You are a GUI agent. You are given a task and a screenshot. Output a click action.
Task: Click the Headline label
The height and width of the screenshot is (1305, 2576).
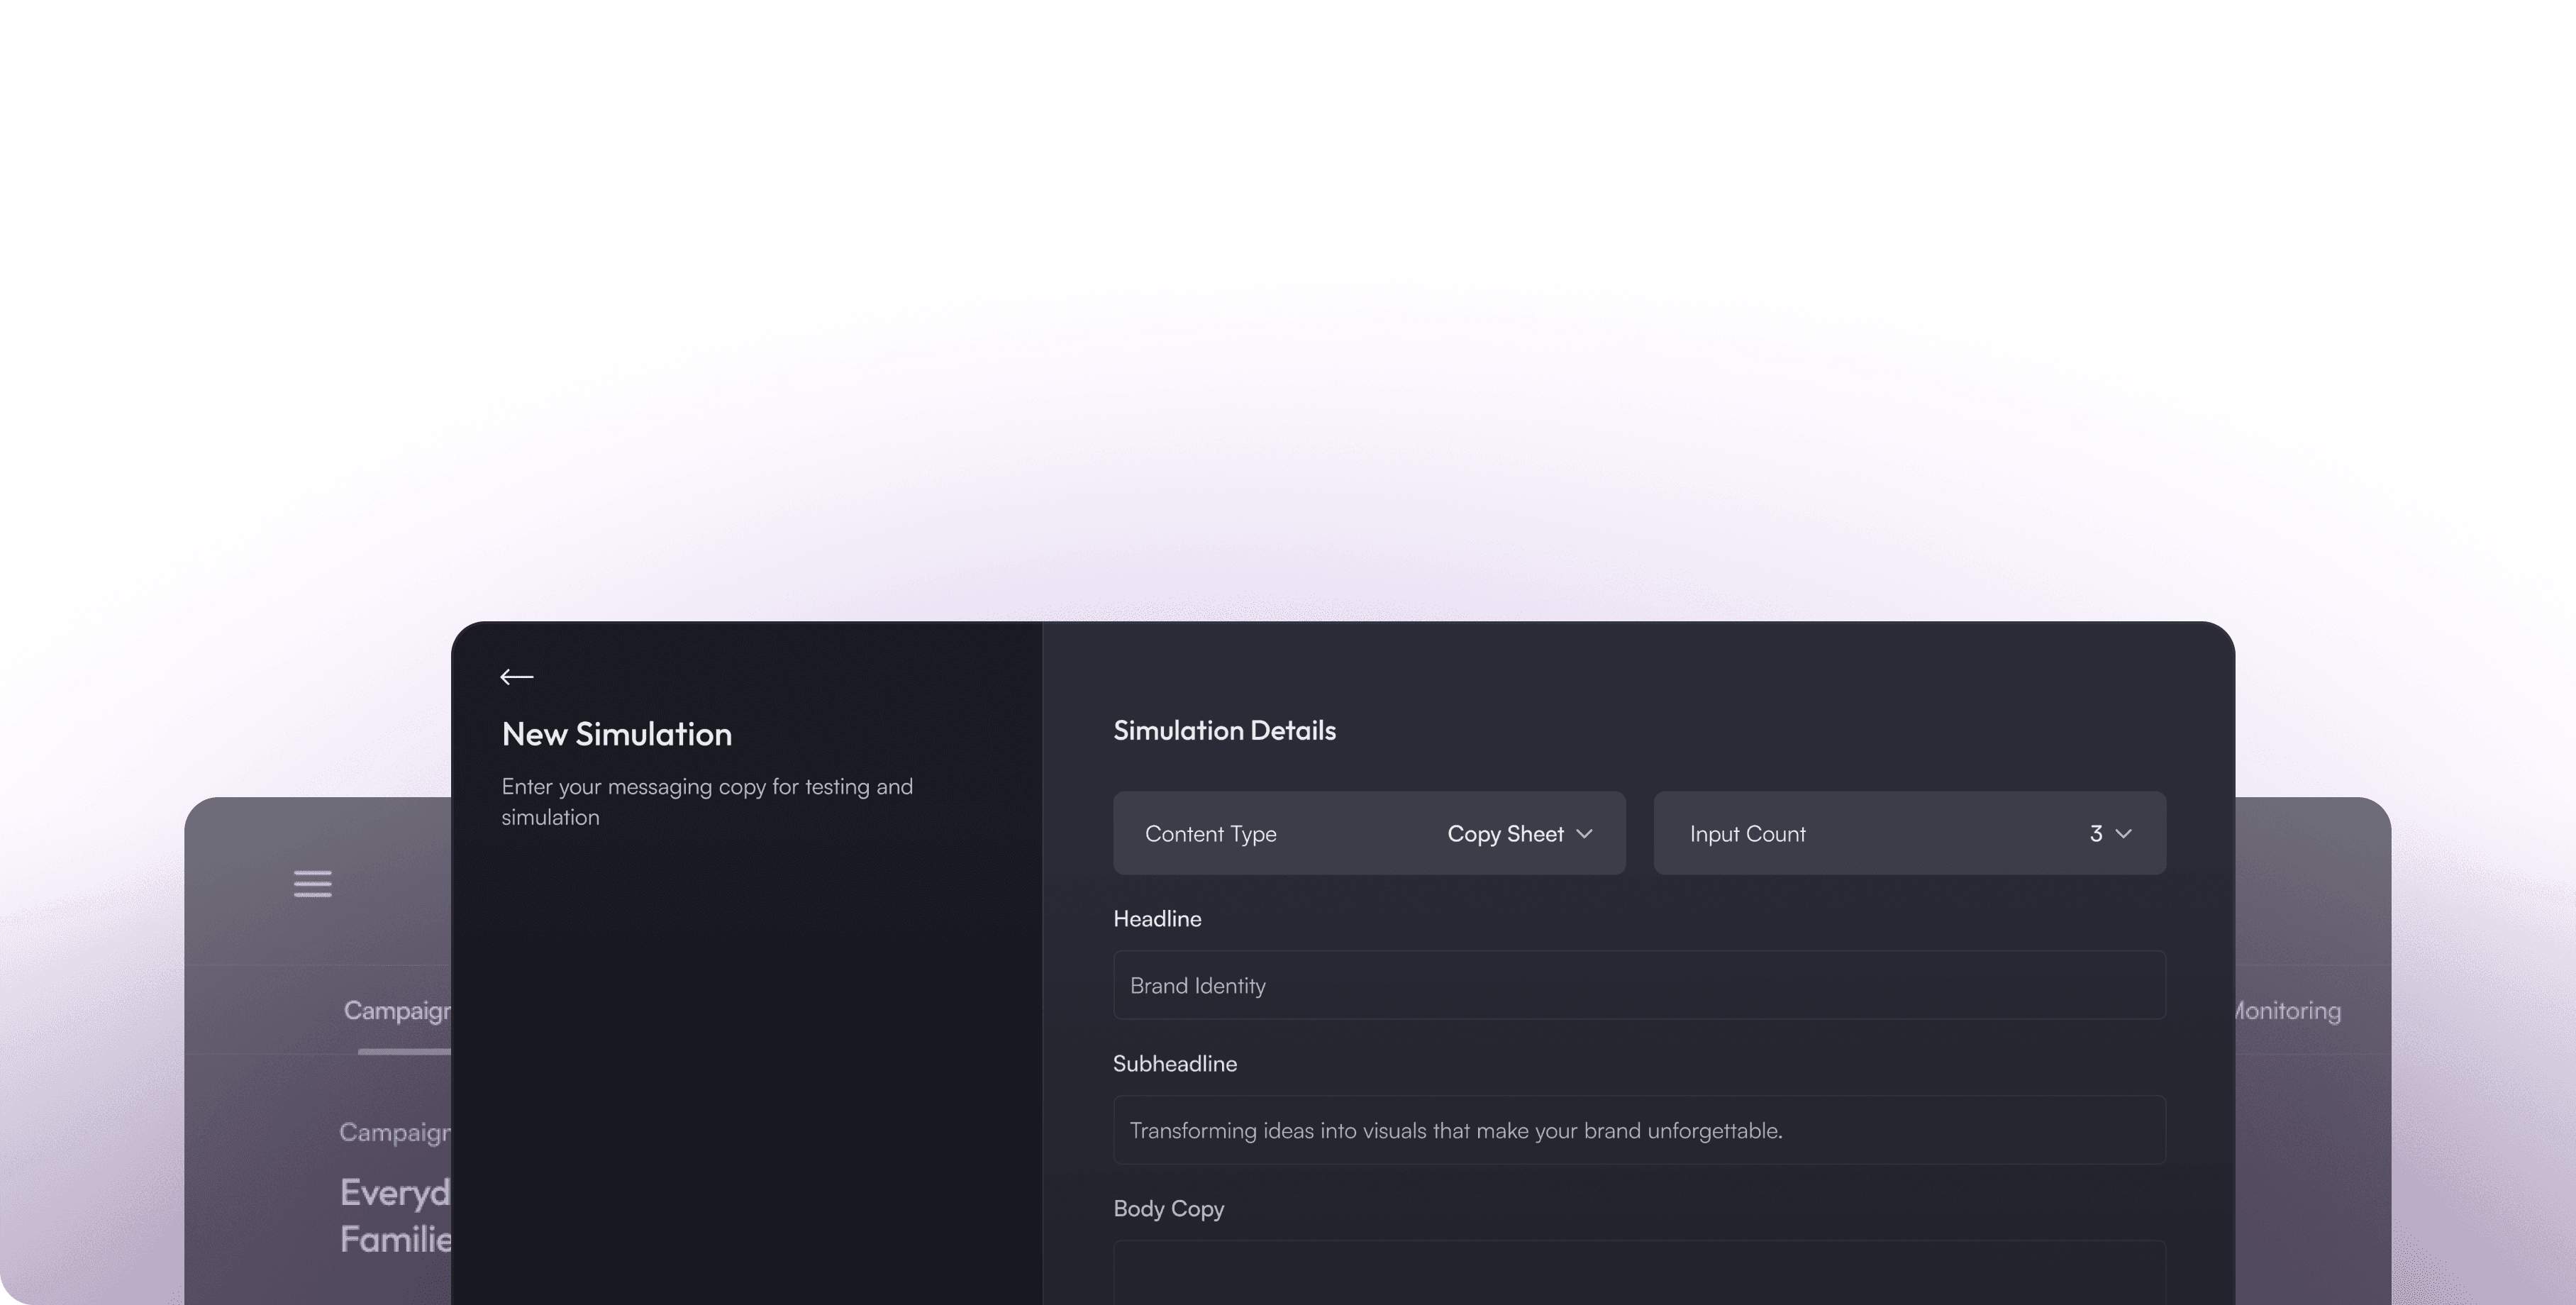pyautogui.click(x=1157, y=918)
